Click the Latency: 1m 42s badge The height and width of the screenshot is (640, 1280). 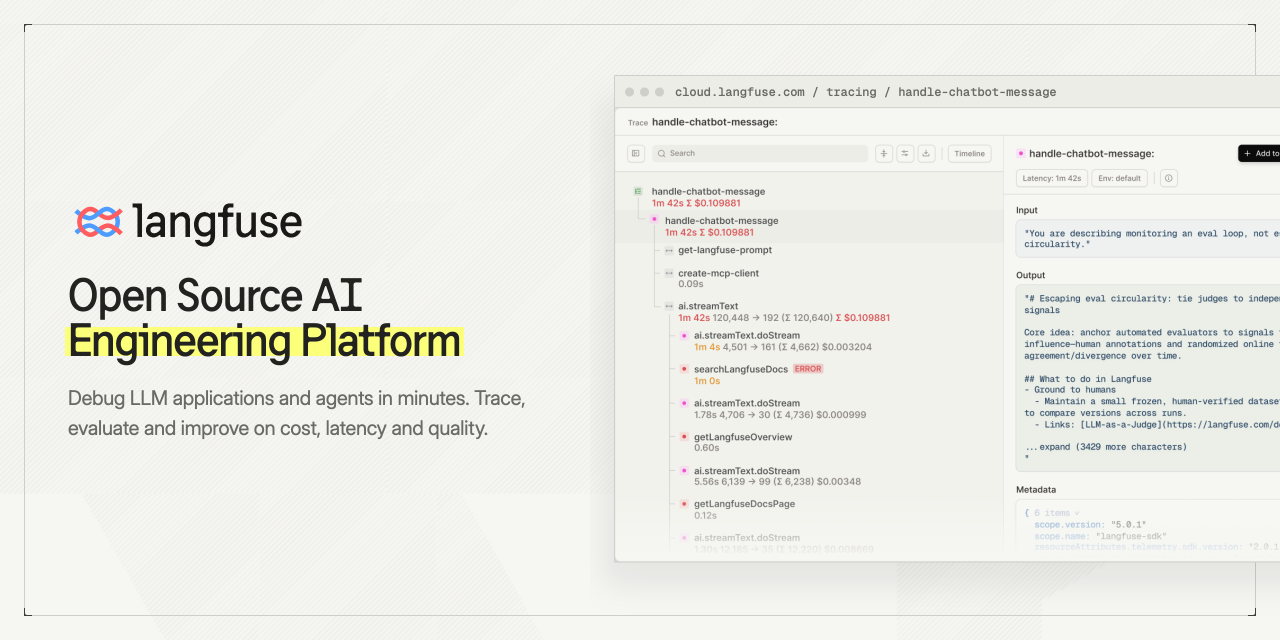(1051, 178)
